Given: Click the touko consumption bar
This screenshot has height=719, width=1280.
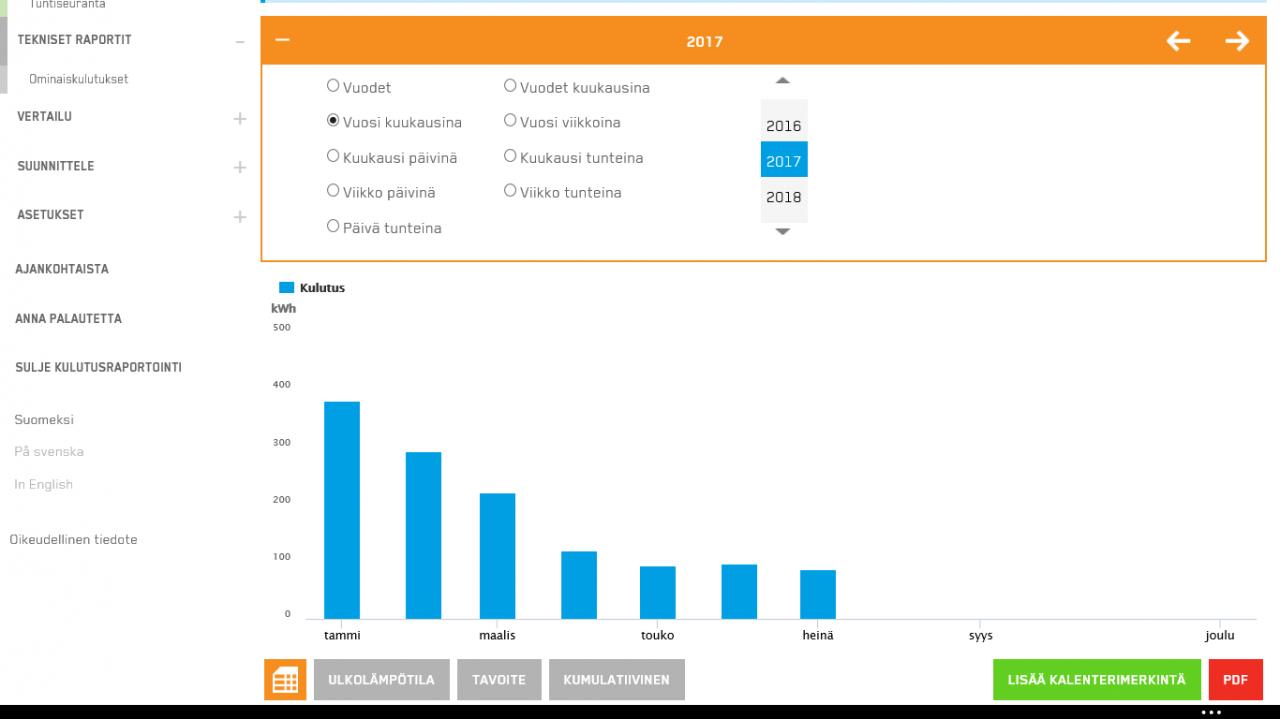Looking at the screenshot, I should tap(658, 593).
